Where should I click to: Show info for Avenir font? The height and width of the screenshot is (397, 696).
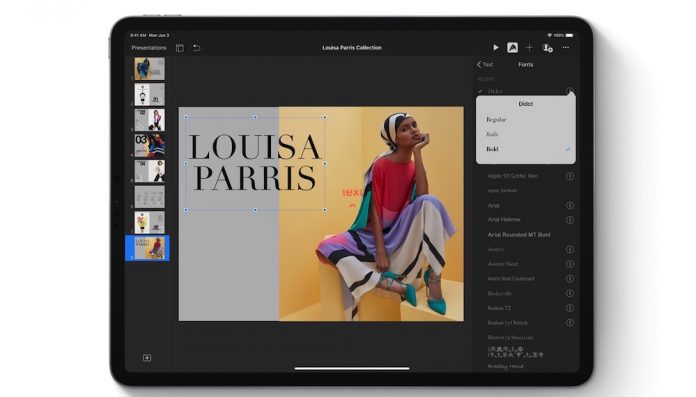coord(570,250)
